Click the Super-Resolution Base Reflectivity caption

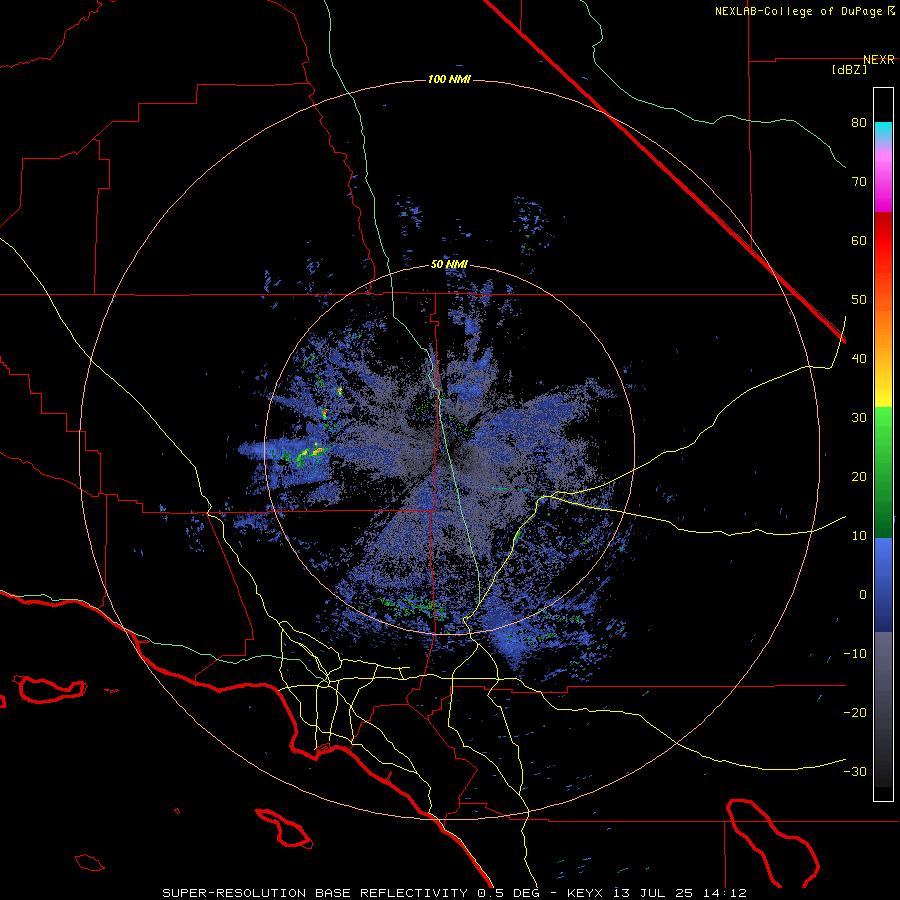click(x=315, y=893)
